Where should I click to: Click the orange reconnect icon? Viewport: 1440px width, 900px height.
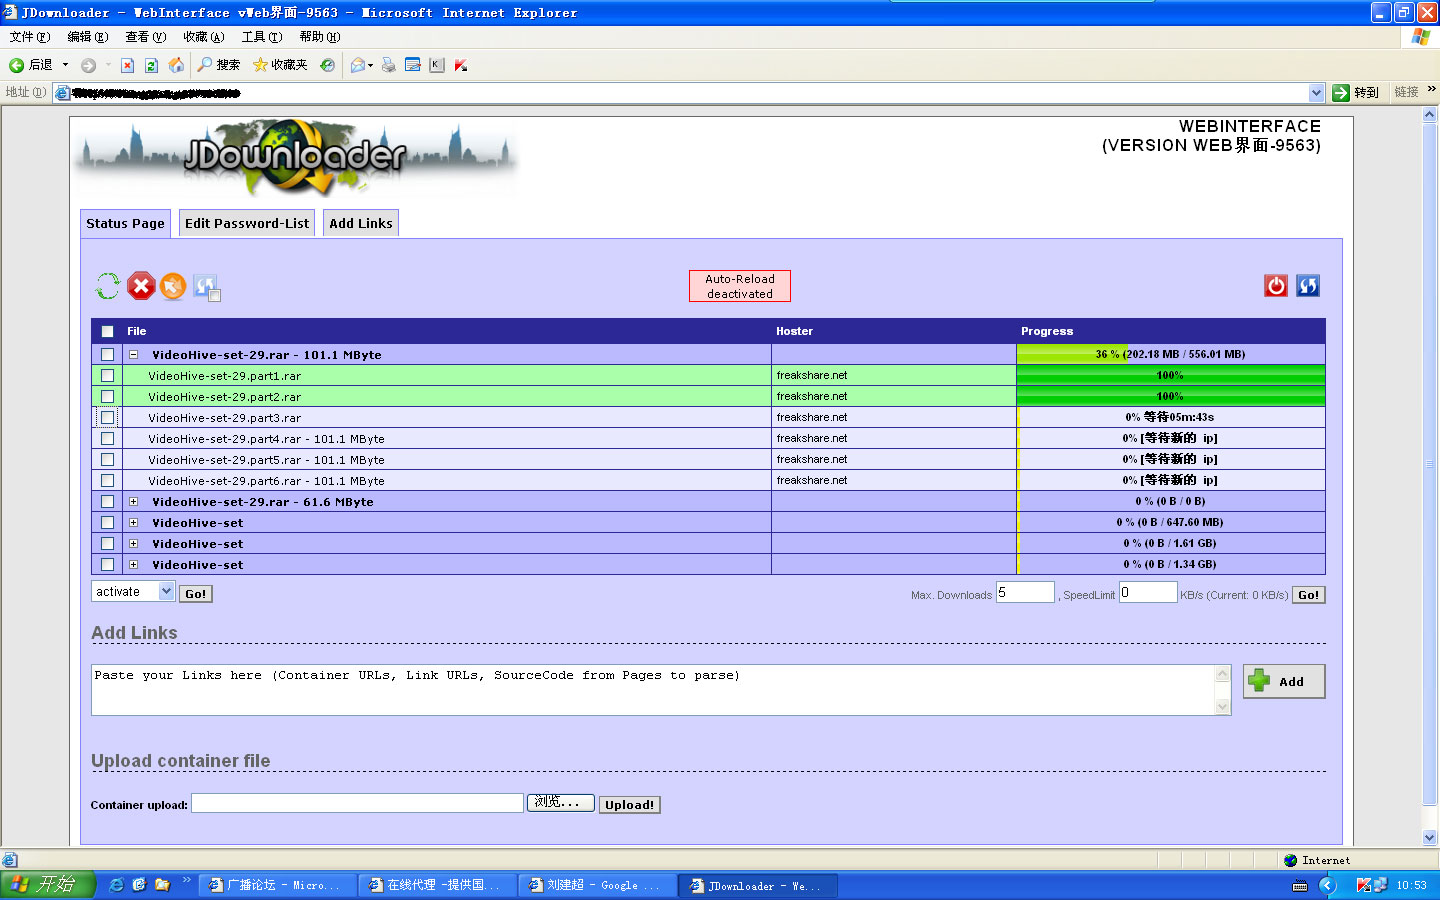173,286
